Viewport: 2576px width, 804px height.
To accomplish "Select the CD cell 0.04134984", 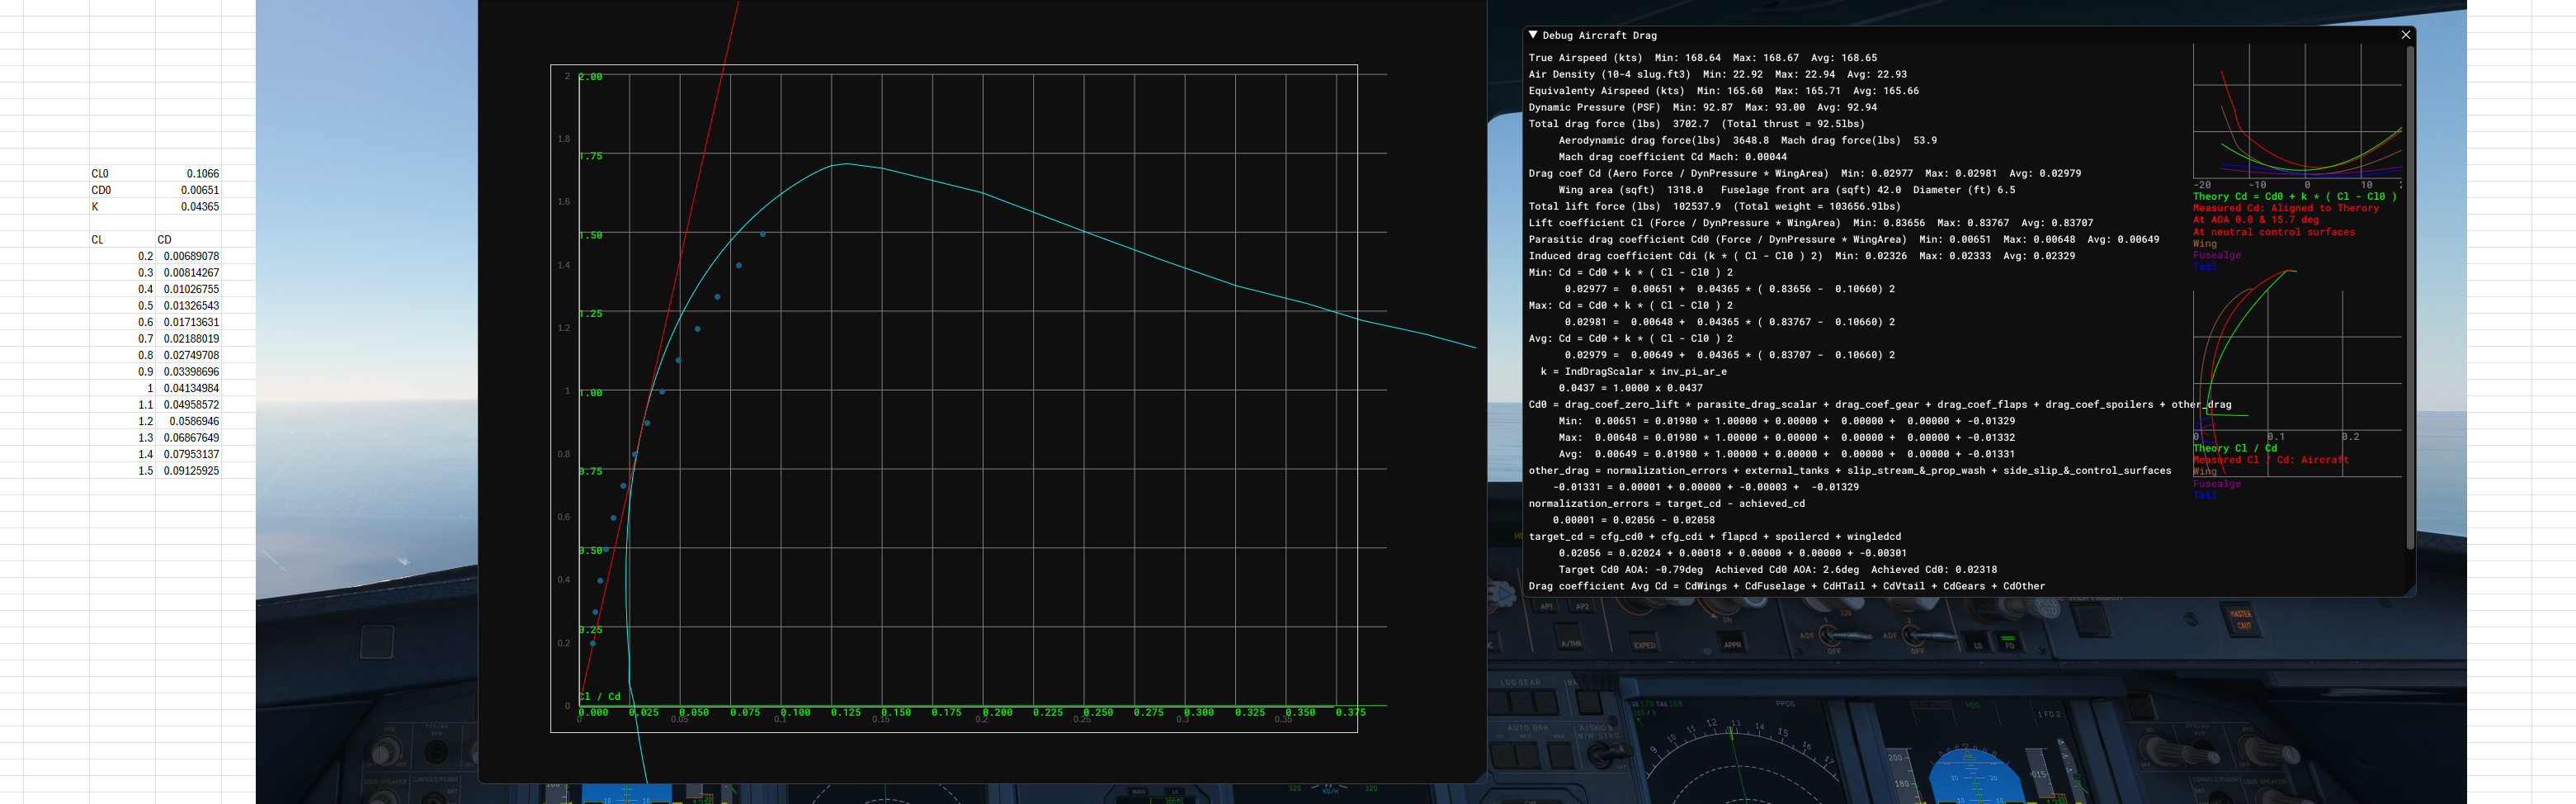I will pos(189,388).
